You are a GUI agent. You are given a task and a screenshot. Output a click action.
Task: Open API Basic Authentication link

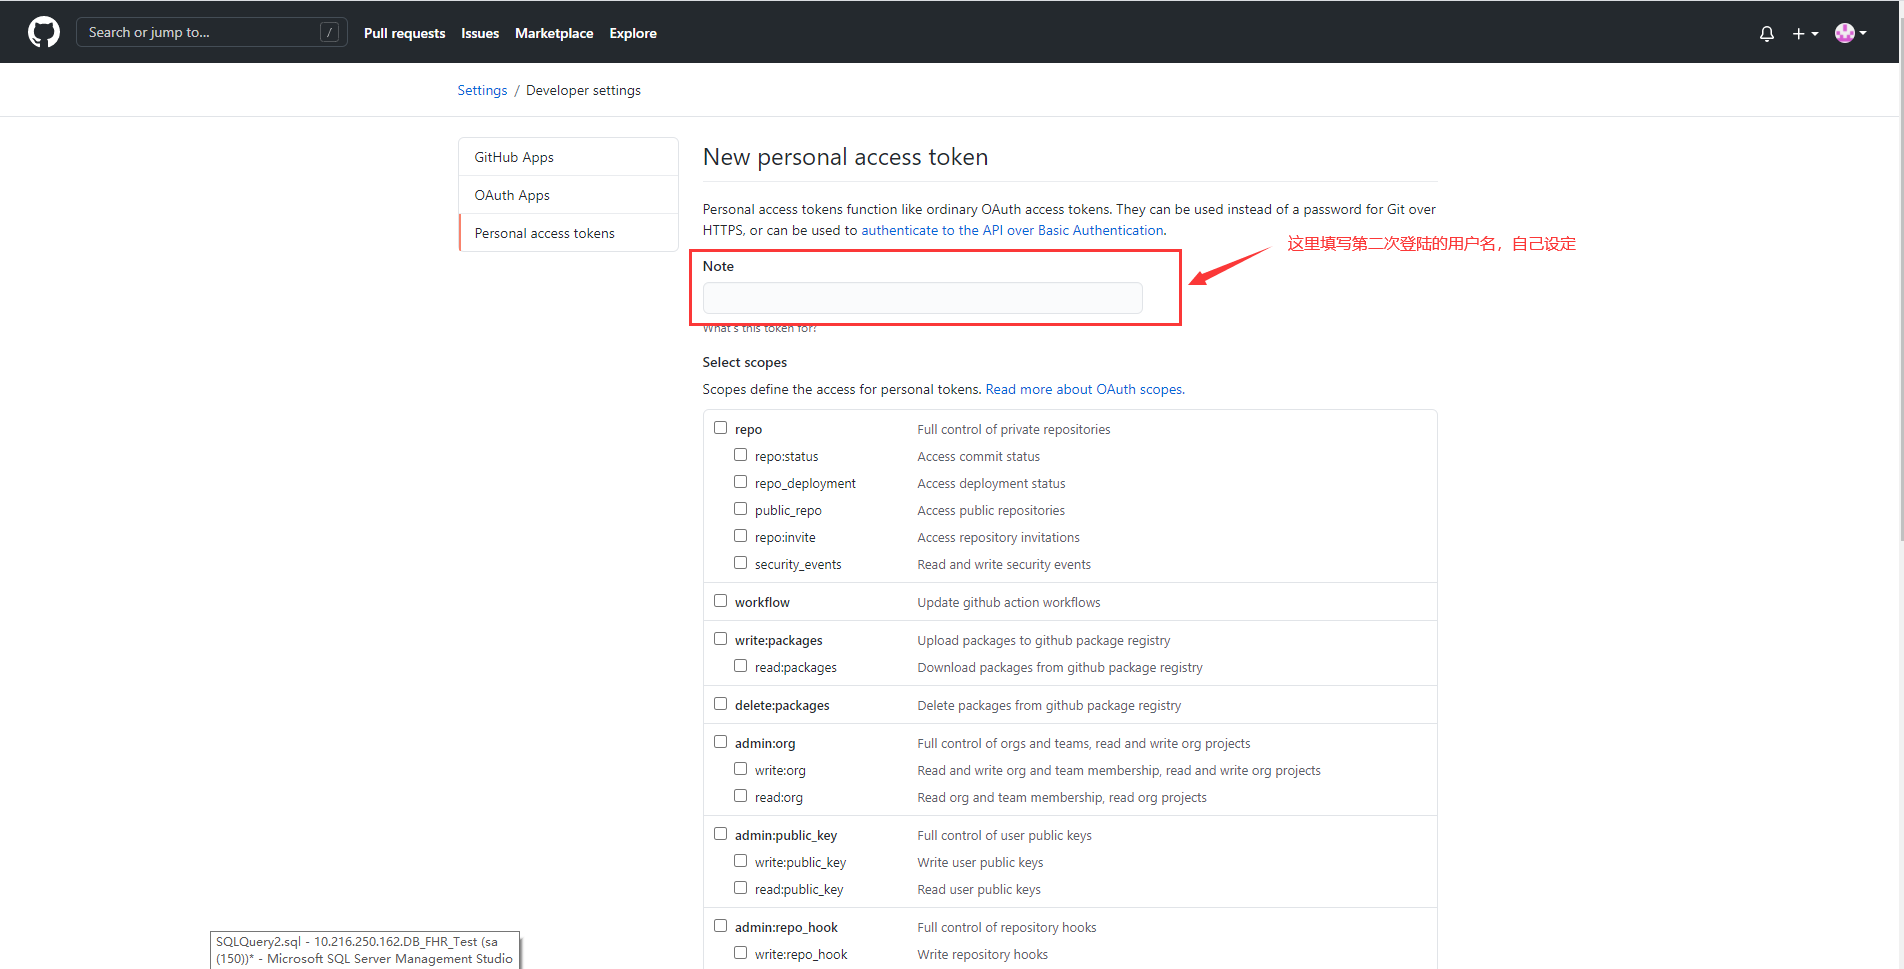tap(1012, 230)
